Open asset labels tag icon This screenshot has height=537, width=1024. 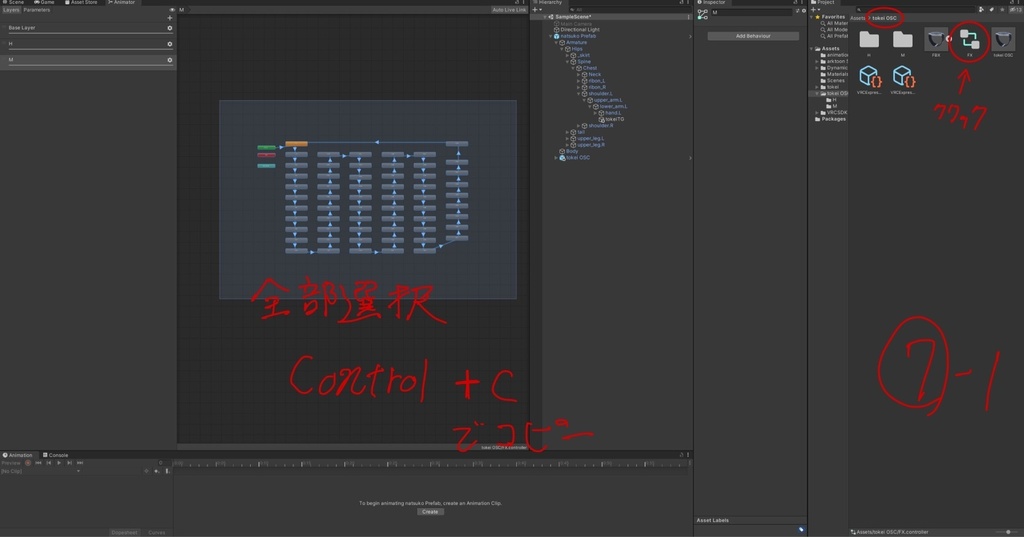pos(801,530)
